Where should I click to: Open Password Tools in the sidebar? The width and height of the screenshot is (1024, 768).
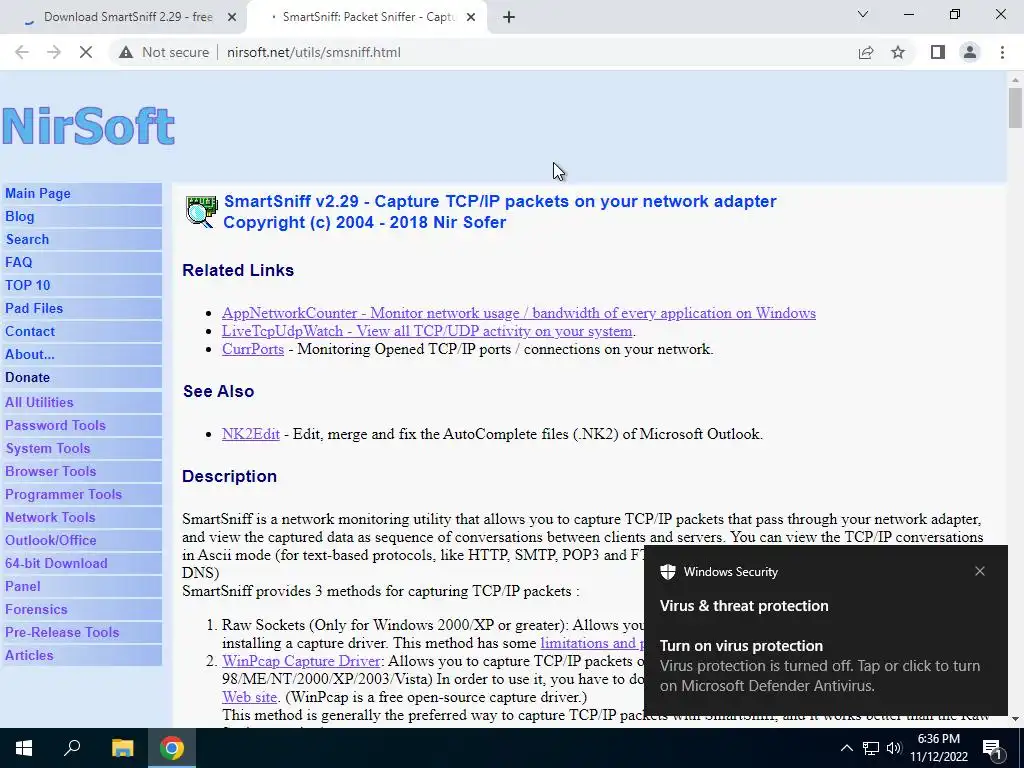tap(82, 425)
